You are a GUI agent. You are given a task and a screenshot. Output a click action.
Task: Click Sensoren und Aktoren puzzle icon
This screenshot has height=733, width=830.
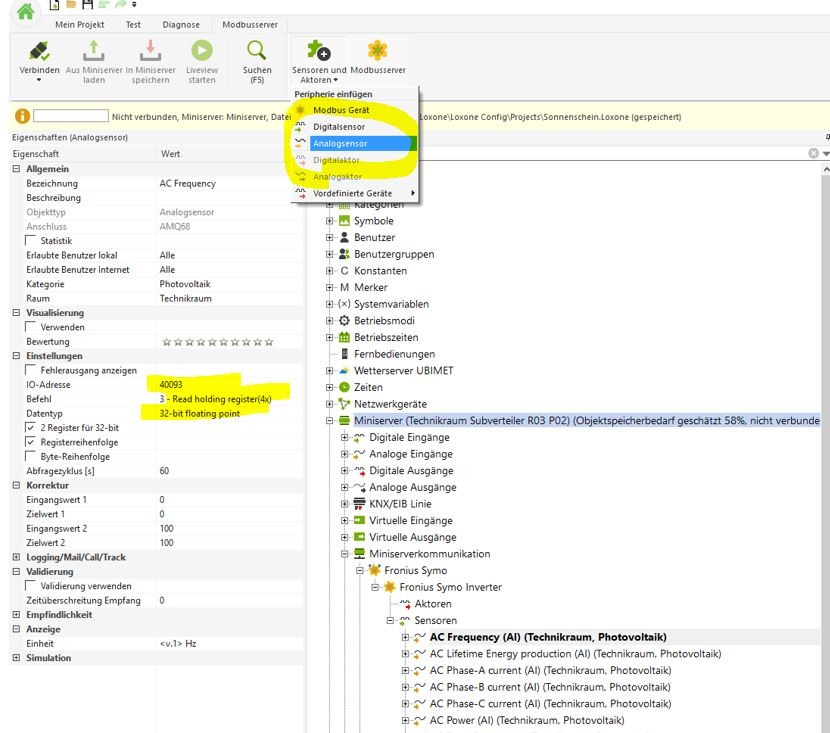coord(319,51)
